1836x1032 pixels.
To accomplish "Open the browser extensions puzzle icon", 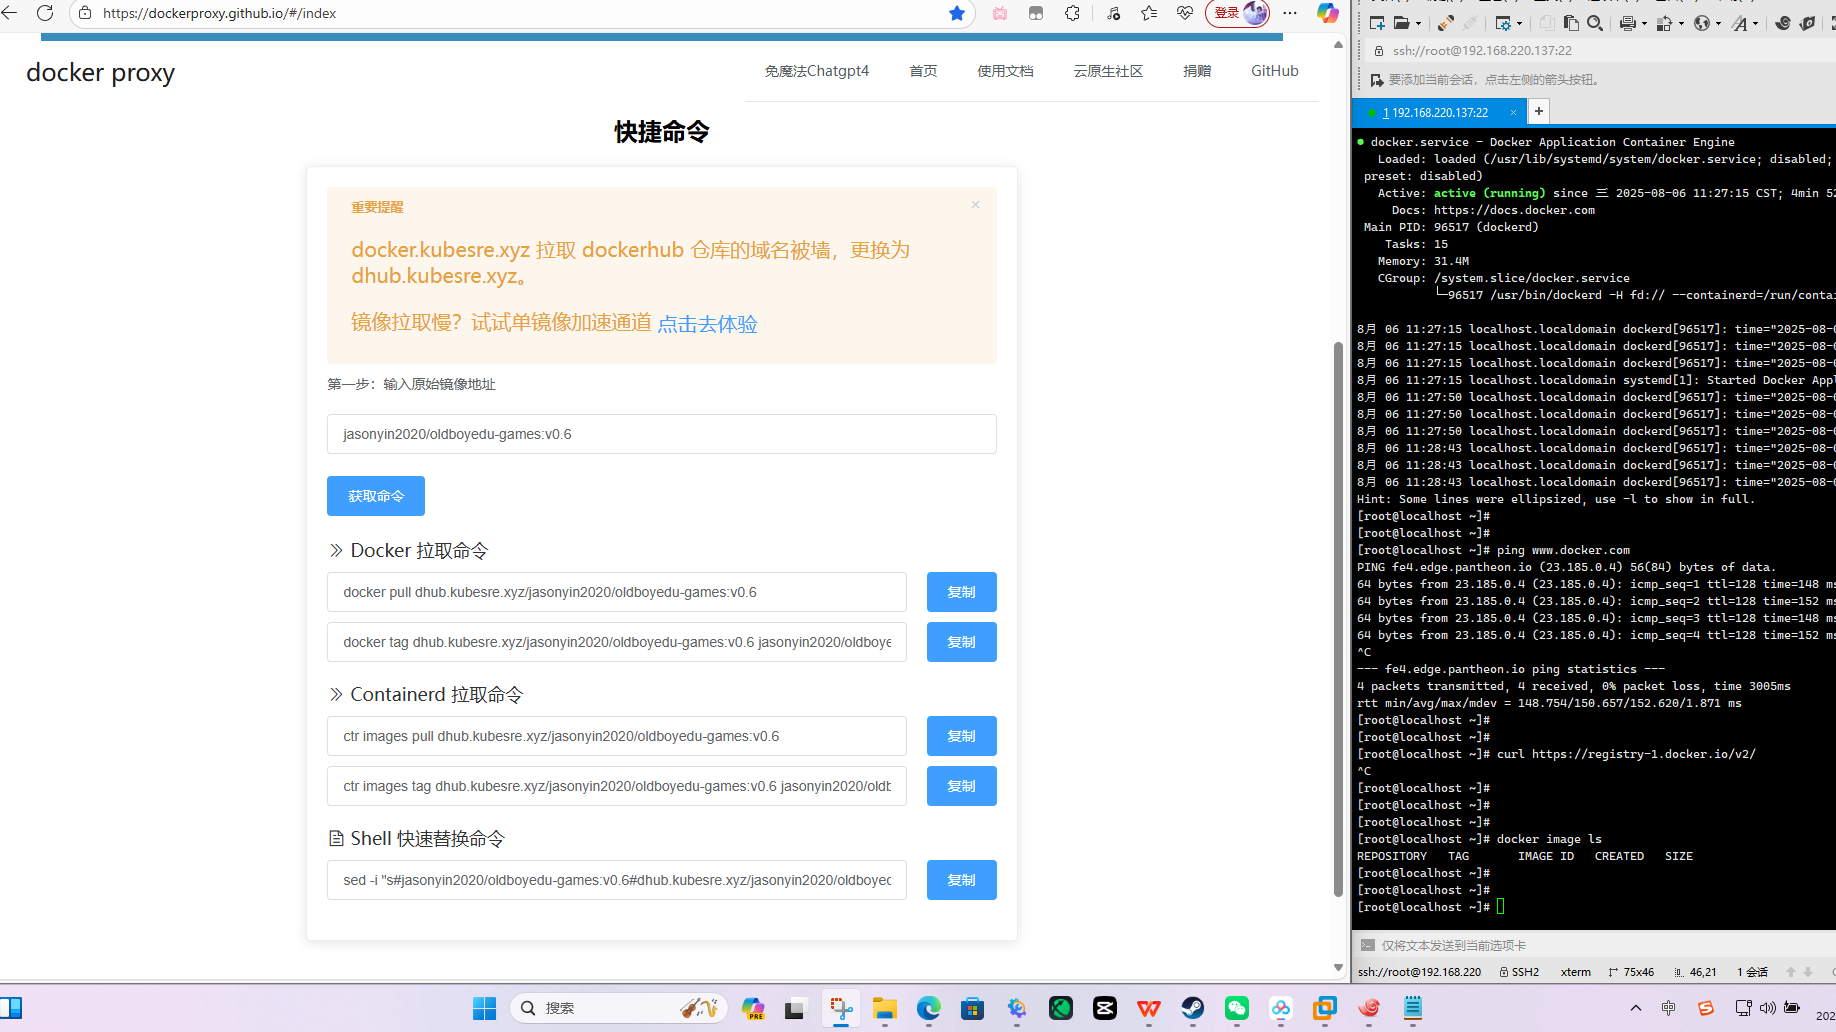I will point(1073,13).
